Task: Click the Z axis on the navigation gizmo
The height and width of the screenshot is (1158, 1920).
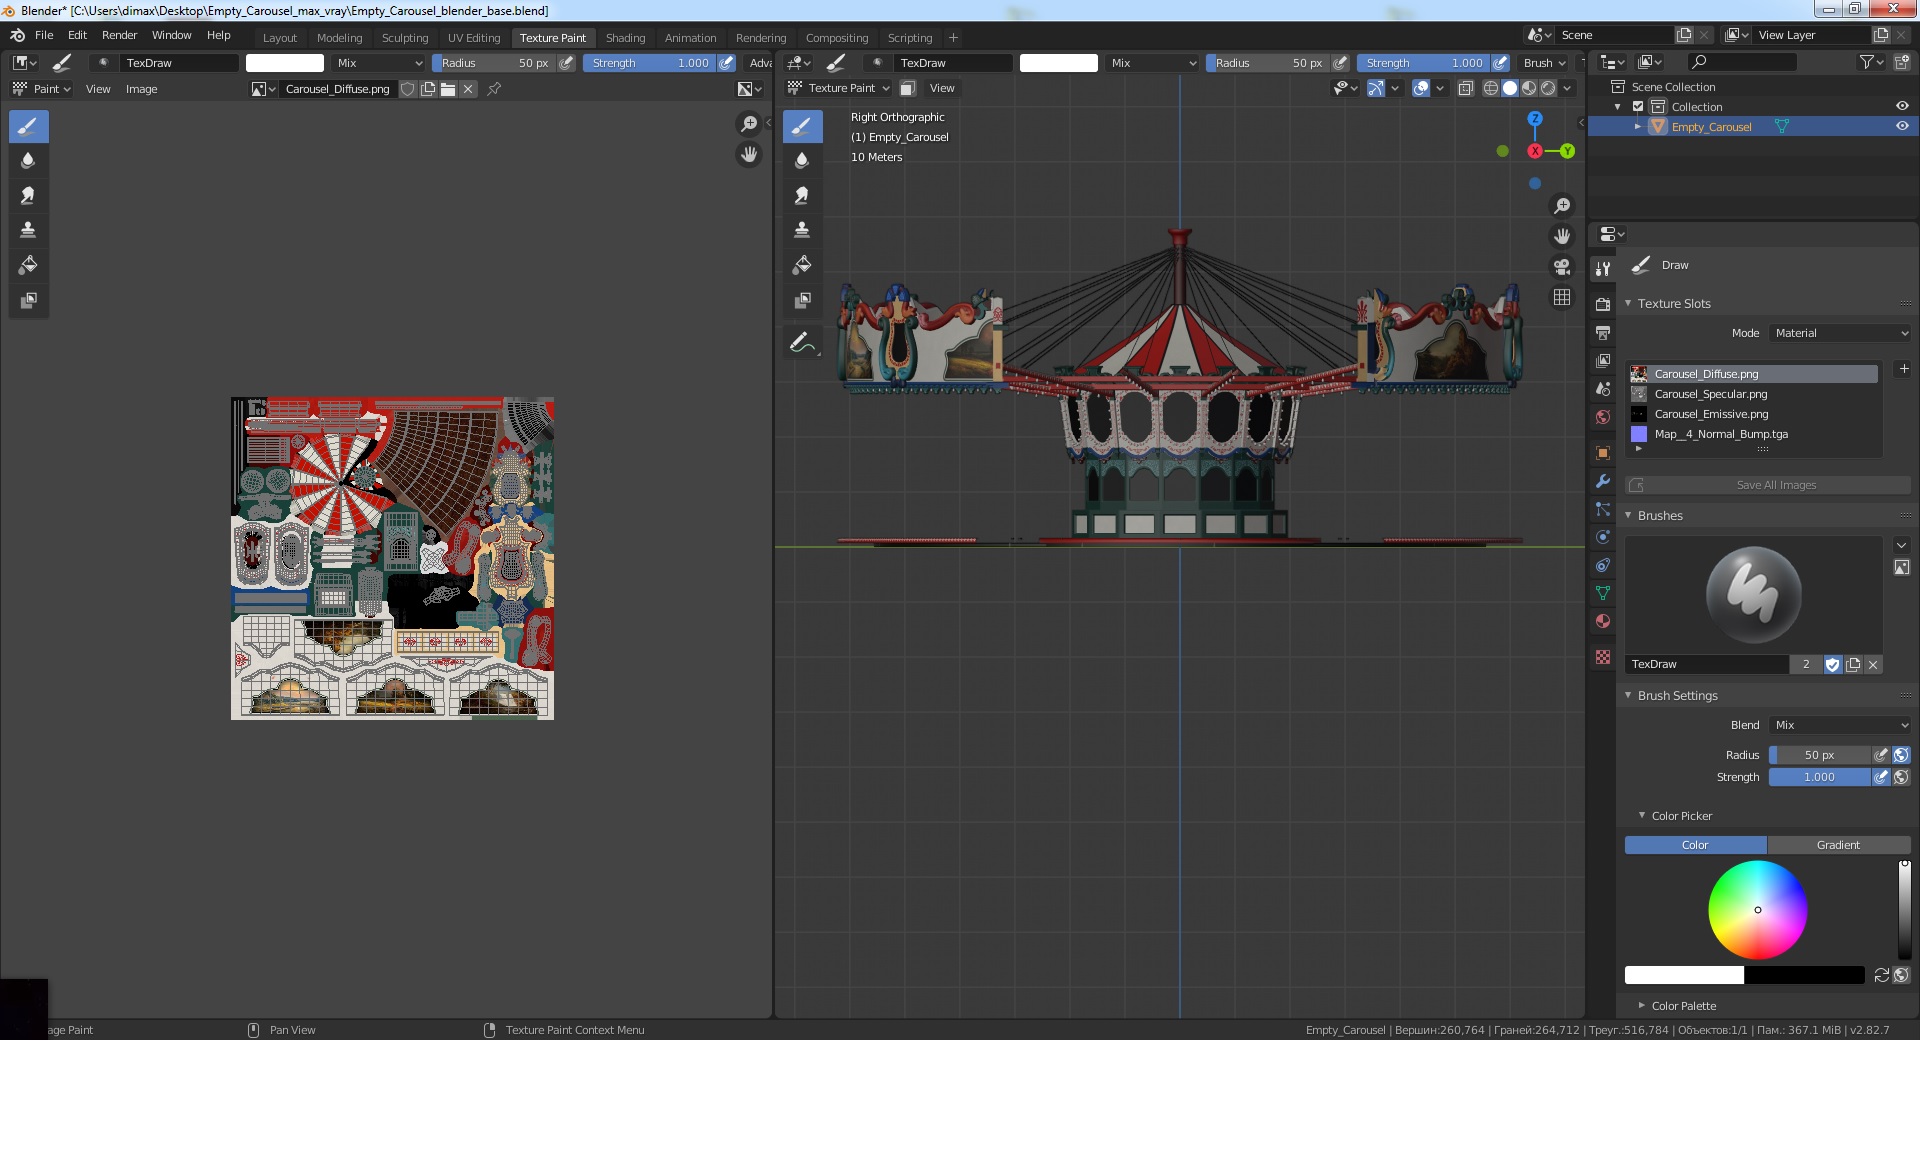Action: coord(1535,119)
